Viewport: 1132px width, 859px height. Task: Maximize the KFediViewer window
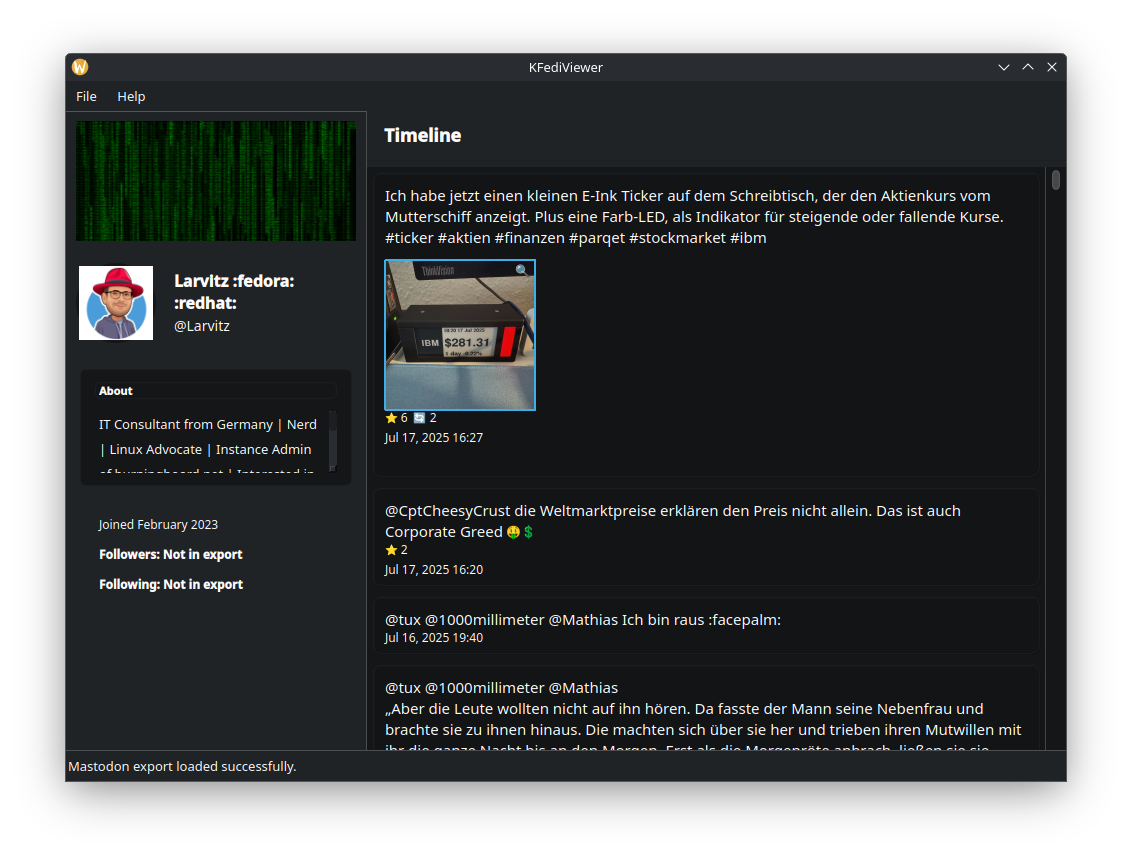click(1028, 67)
